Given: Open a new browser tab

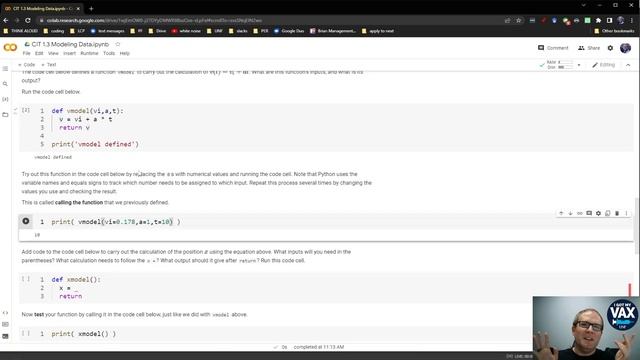Looking at the screenshot, I should tap(91, 8).
